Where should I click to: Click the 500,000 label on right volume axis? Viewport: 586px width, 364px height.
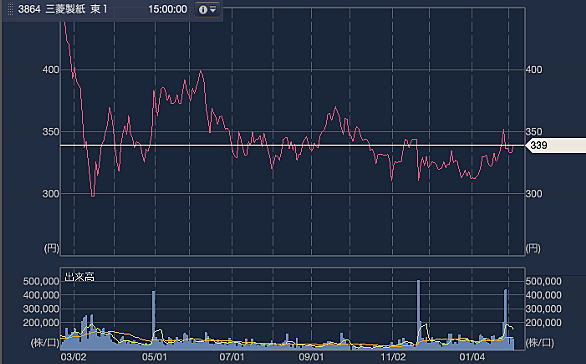pyautogui.click(x=543, y=281)
